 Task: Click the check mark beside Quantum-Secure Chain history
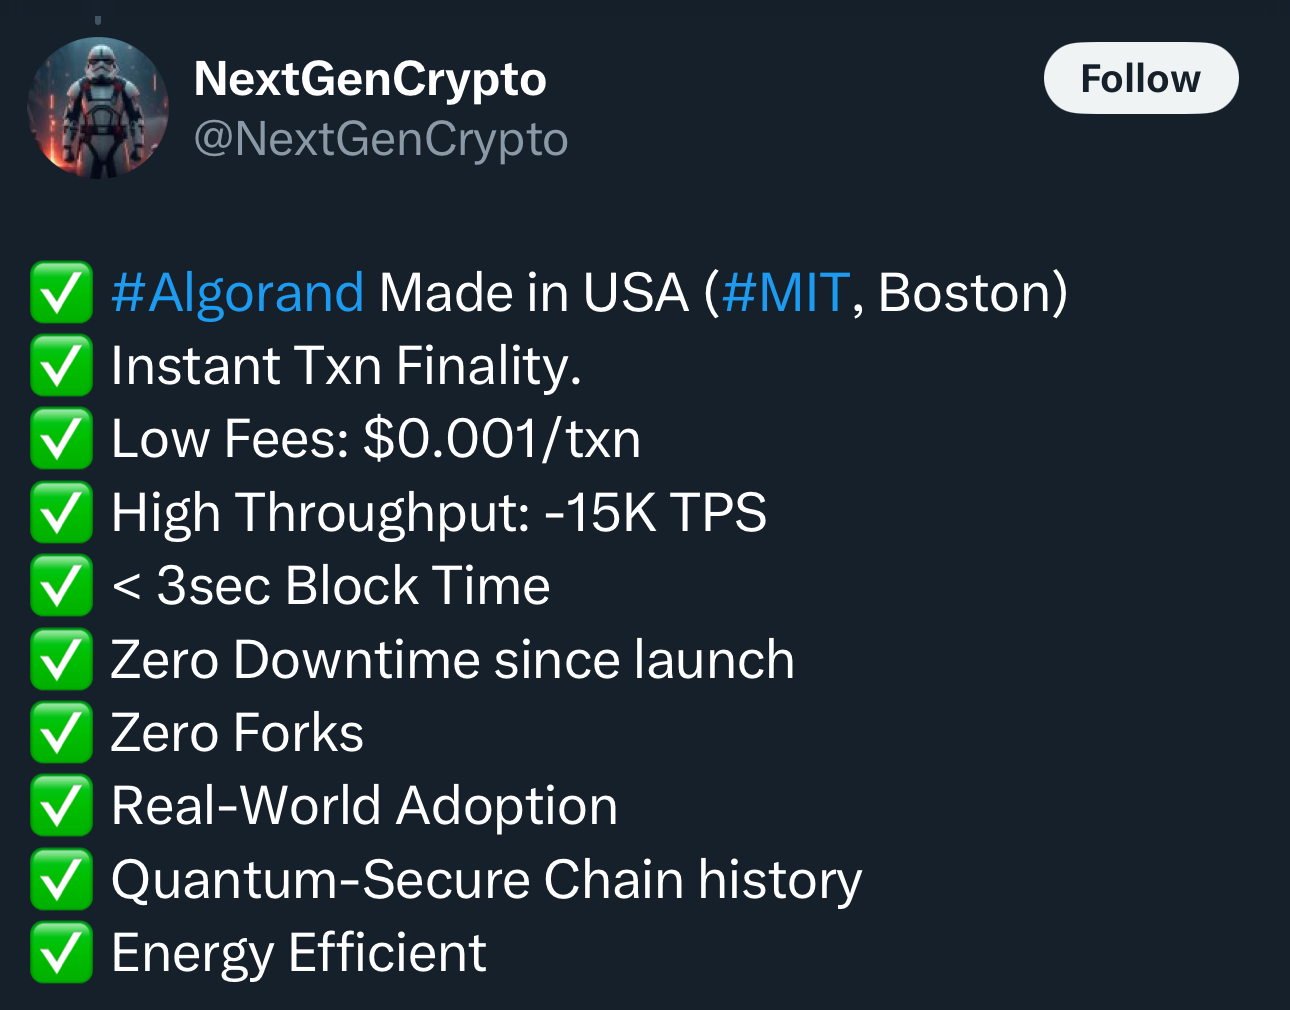click(x=61, y=879)
